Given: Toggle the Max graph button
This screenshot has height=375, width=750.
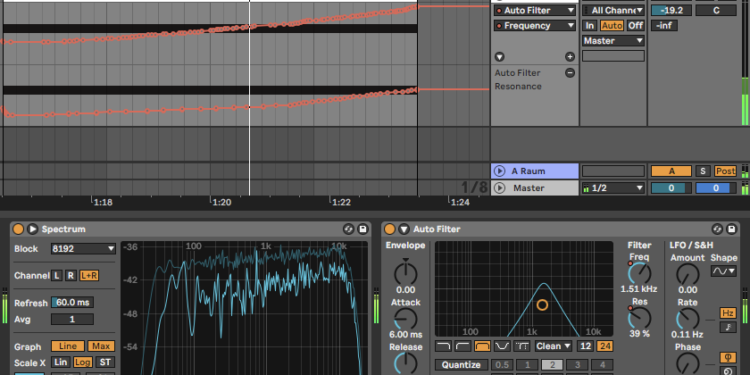Looking at the screenshot, I should (x=101, y=346).
